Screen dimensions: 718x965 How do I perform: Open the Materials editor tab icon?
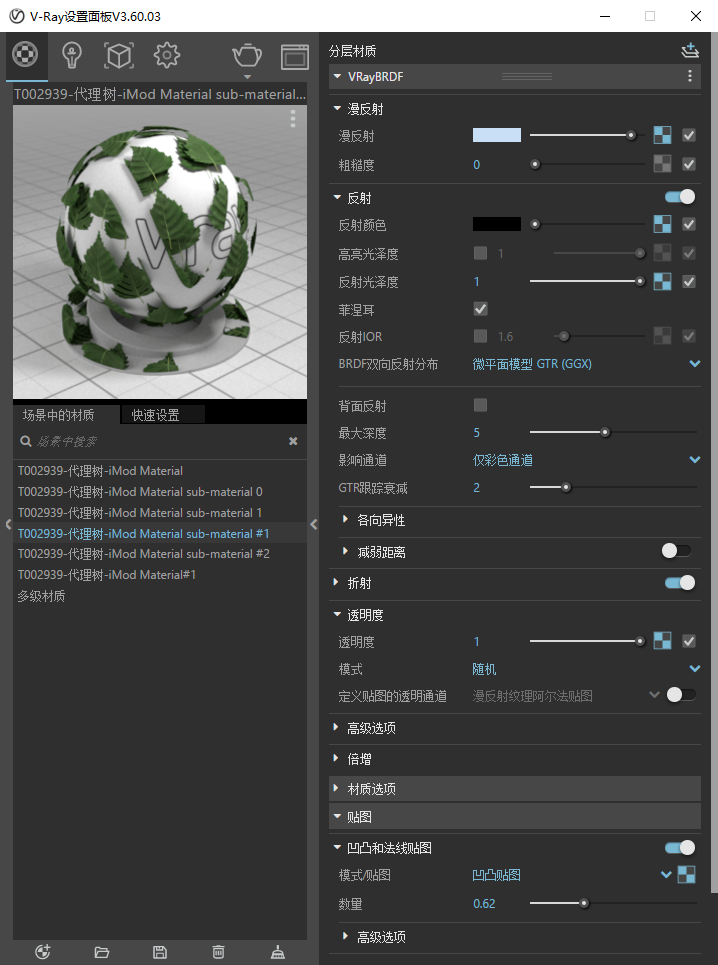point(25,55)
